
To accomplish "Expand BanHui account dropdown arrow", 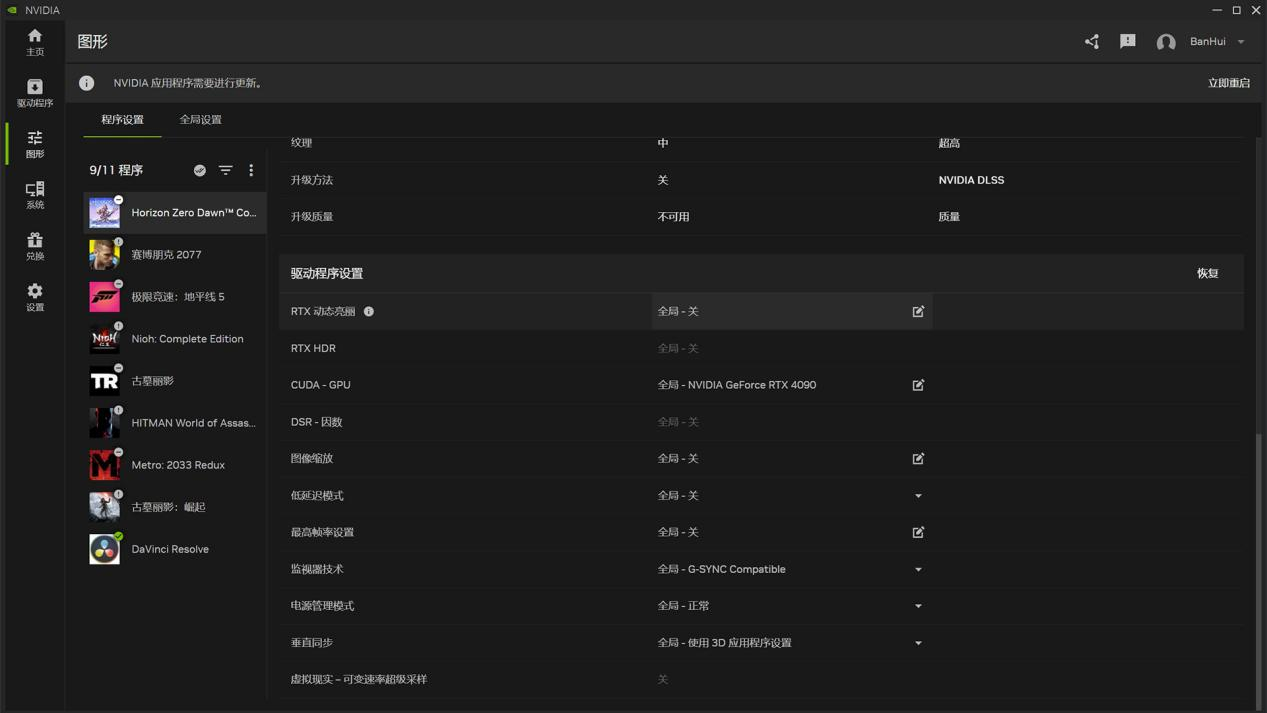I will pyautogui.click(x=1241, y=42).
